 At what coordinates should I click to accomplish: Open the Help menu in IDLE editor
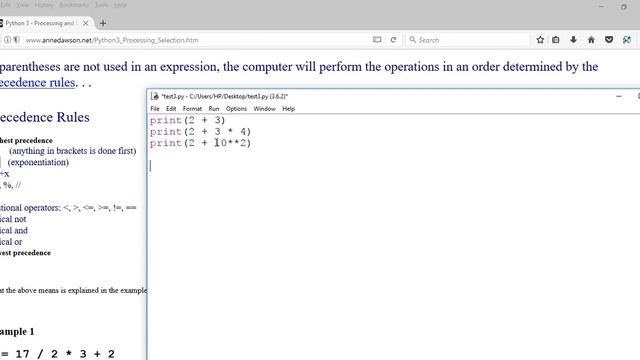(x=289, y=109)
